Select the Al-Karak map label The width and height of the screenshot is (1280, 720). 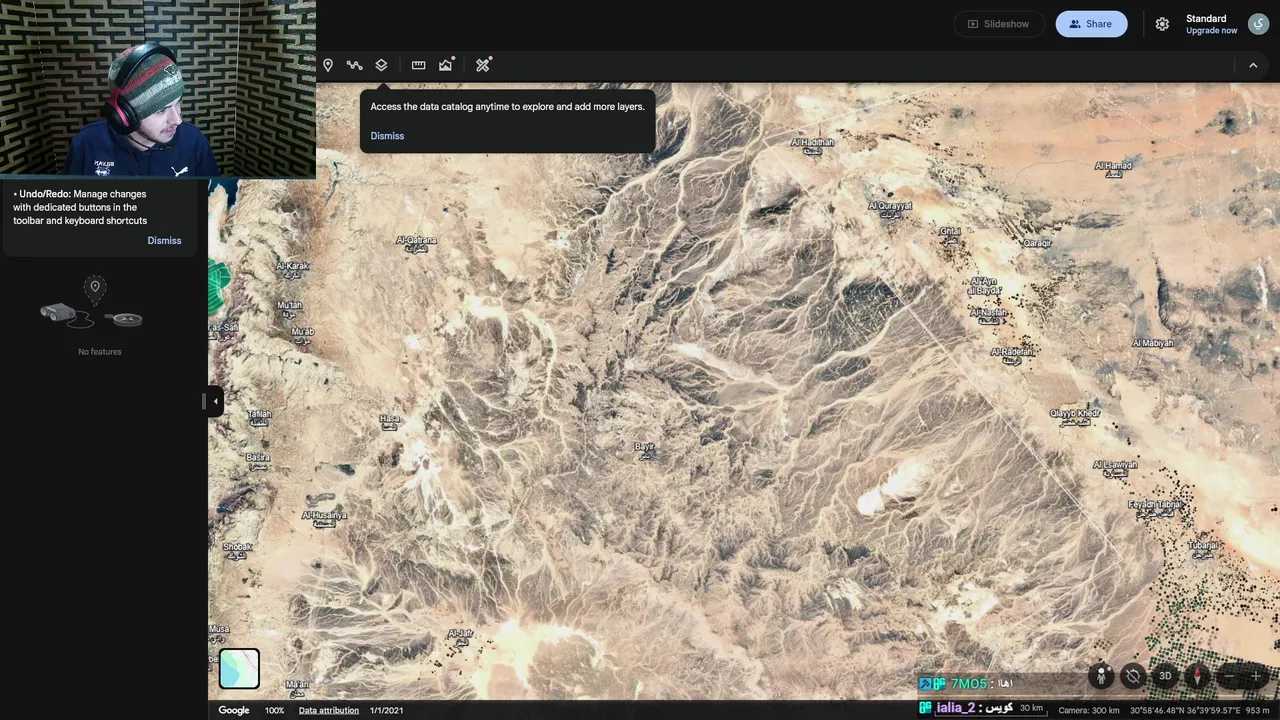[293, 269]
